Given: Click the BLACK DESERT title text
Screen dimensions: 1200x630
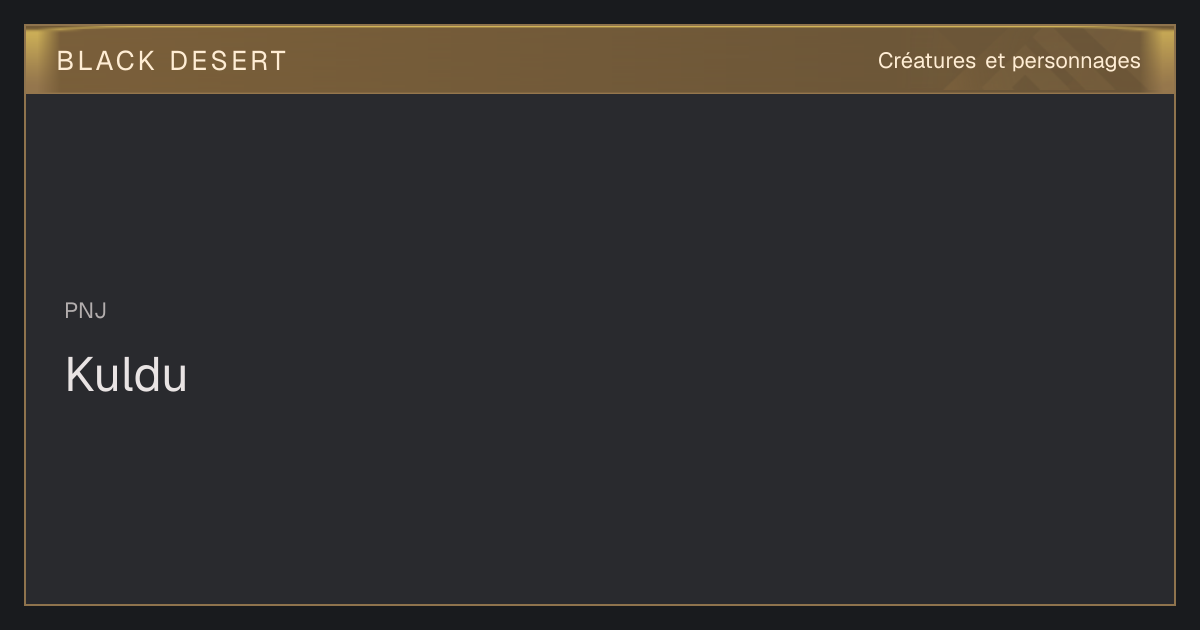Looking at the screenshot, I should [171, 61].
